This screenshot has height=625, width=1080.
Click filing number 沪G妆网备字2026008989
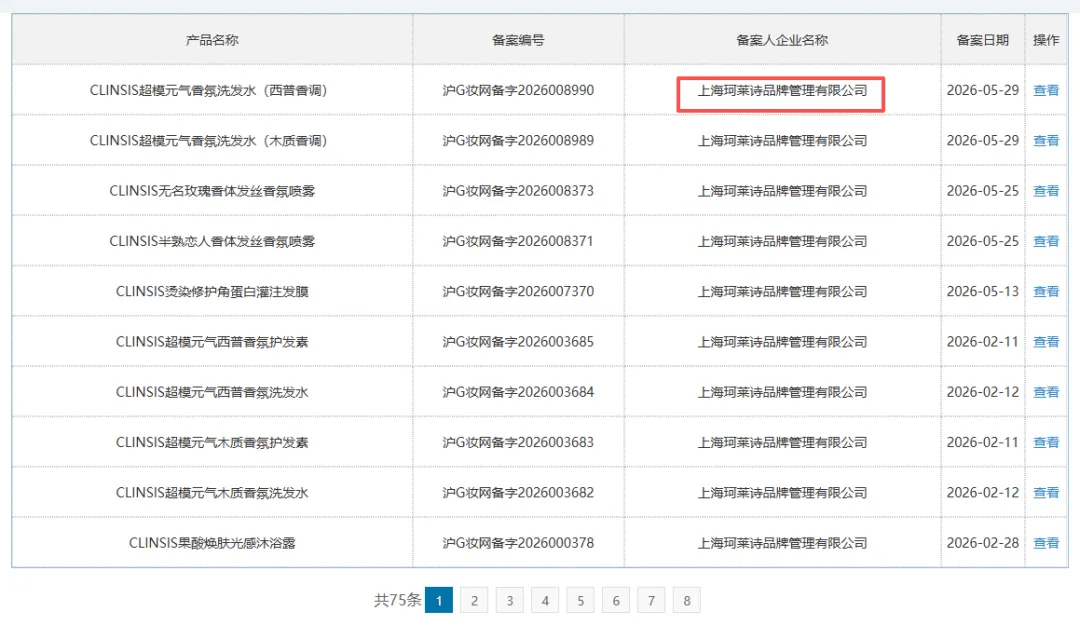(x=518, y=141)
